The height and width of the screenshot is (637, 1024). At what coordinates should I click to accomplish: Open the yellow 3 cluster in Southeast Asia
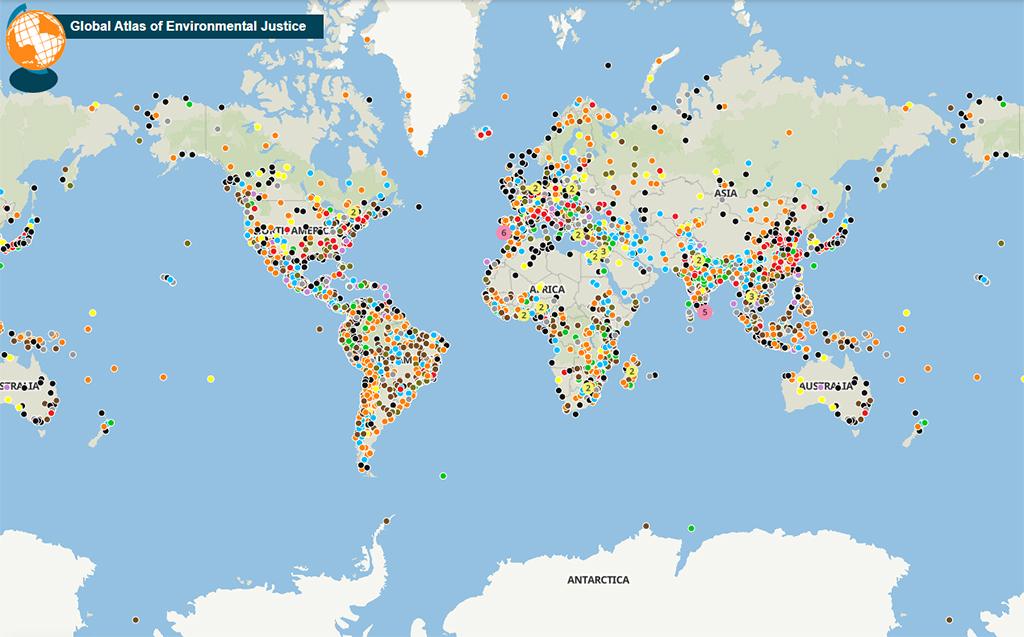[750, 297]
